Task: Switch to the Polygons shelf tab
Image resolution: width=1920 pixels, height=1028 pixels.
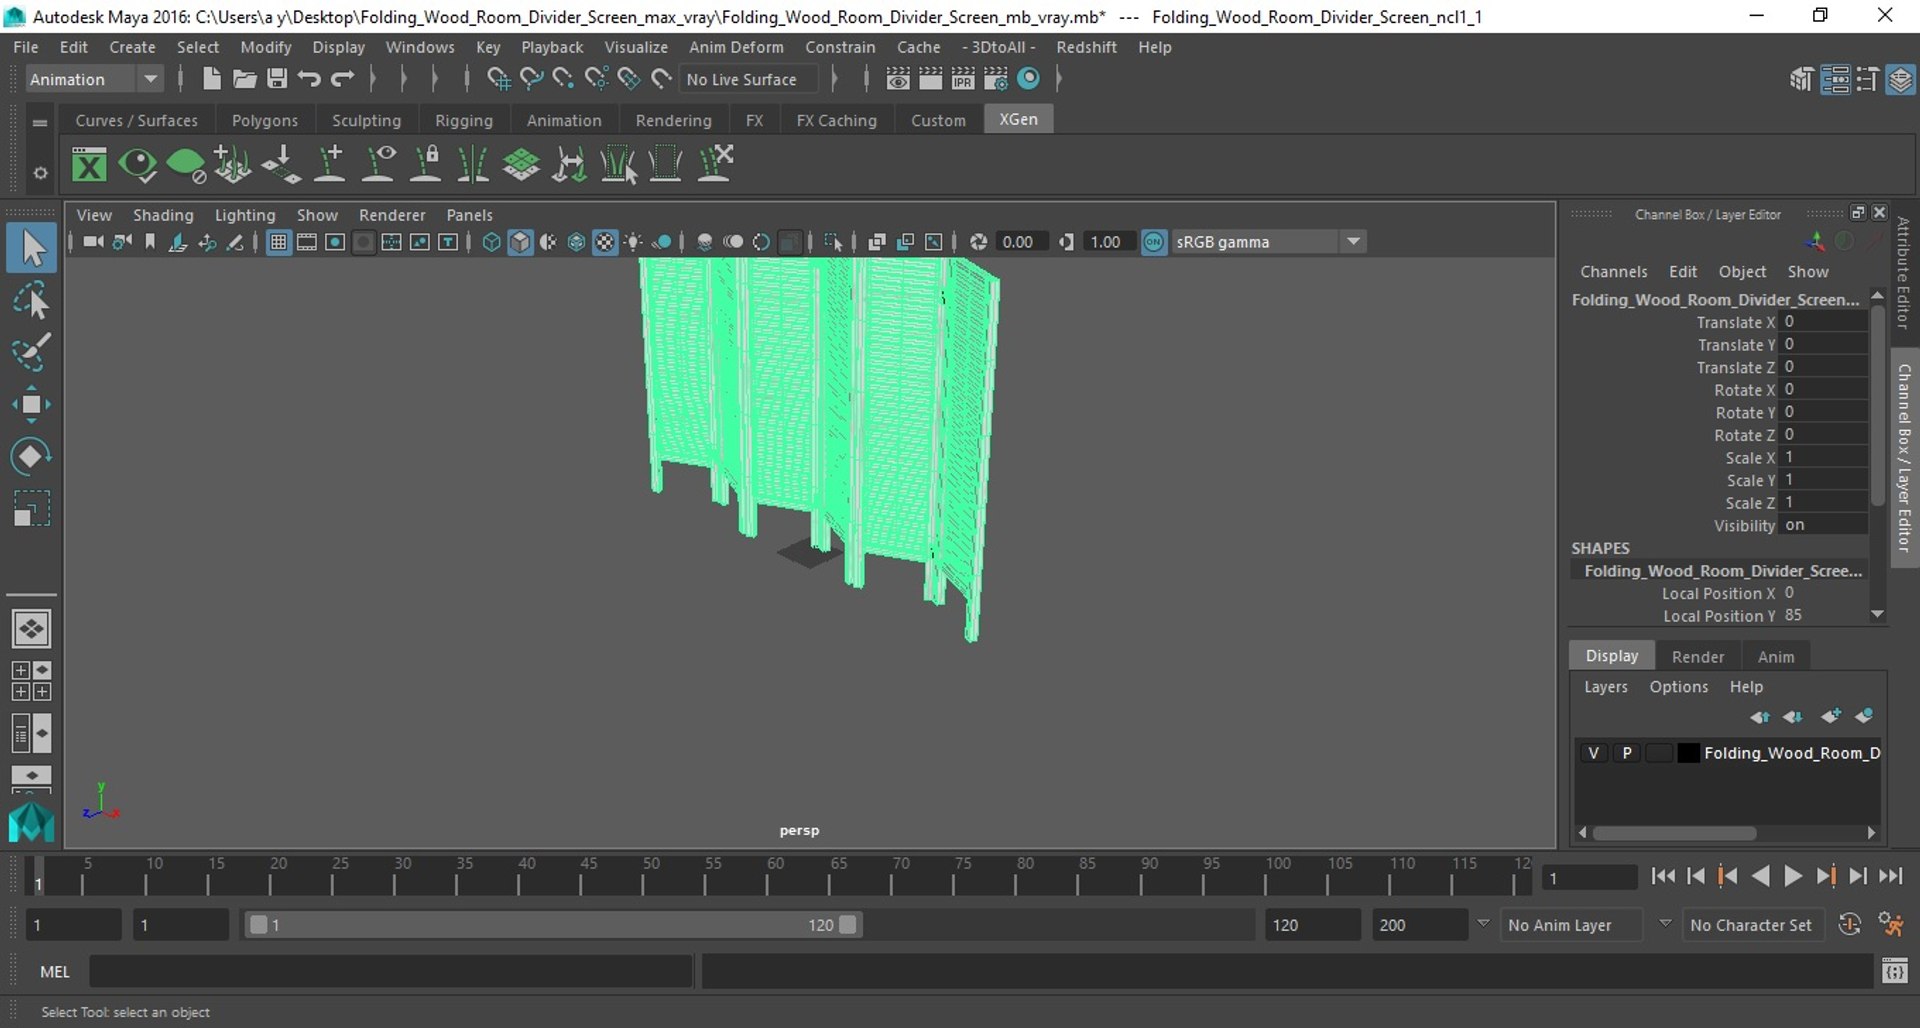Action: 265,120
